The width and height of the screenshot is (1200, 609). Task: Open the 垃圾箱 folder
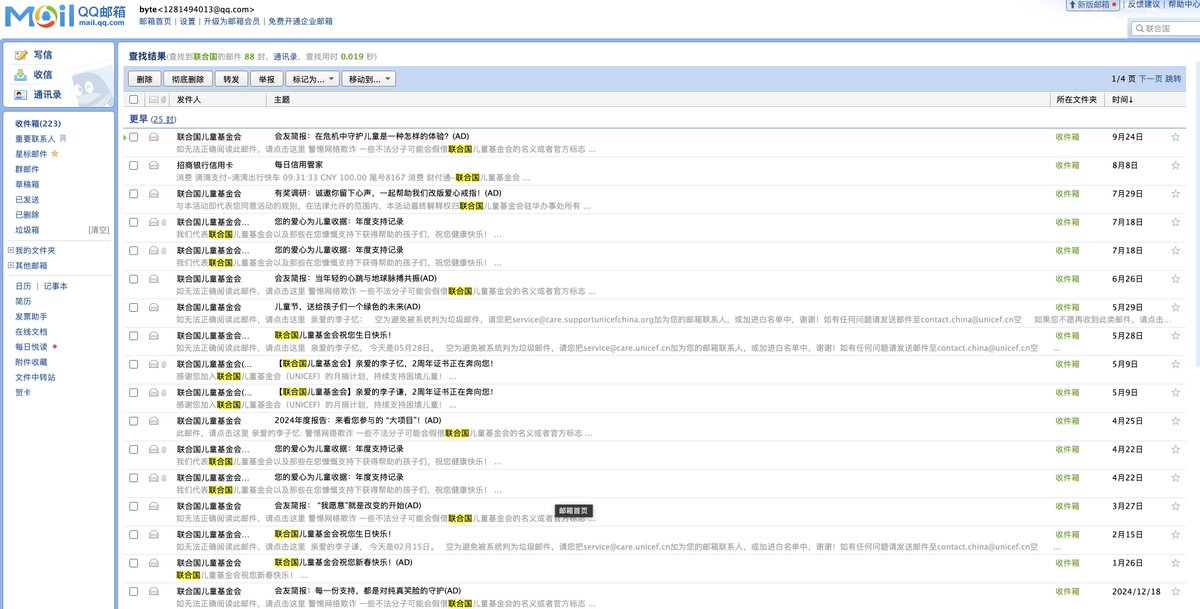27,230
